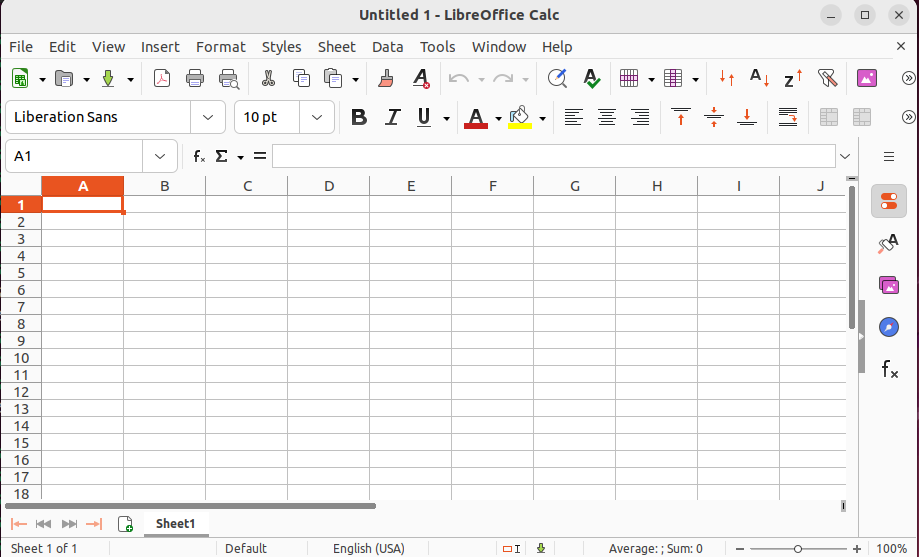The height and width of the screenshot is (557, 919).
Task: Open the underline style dropdown arrow
Action: (446, 118)
